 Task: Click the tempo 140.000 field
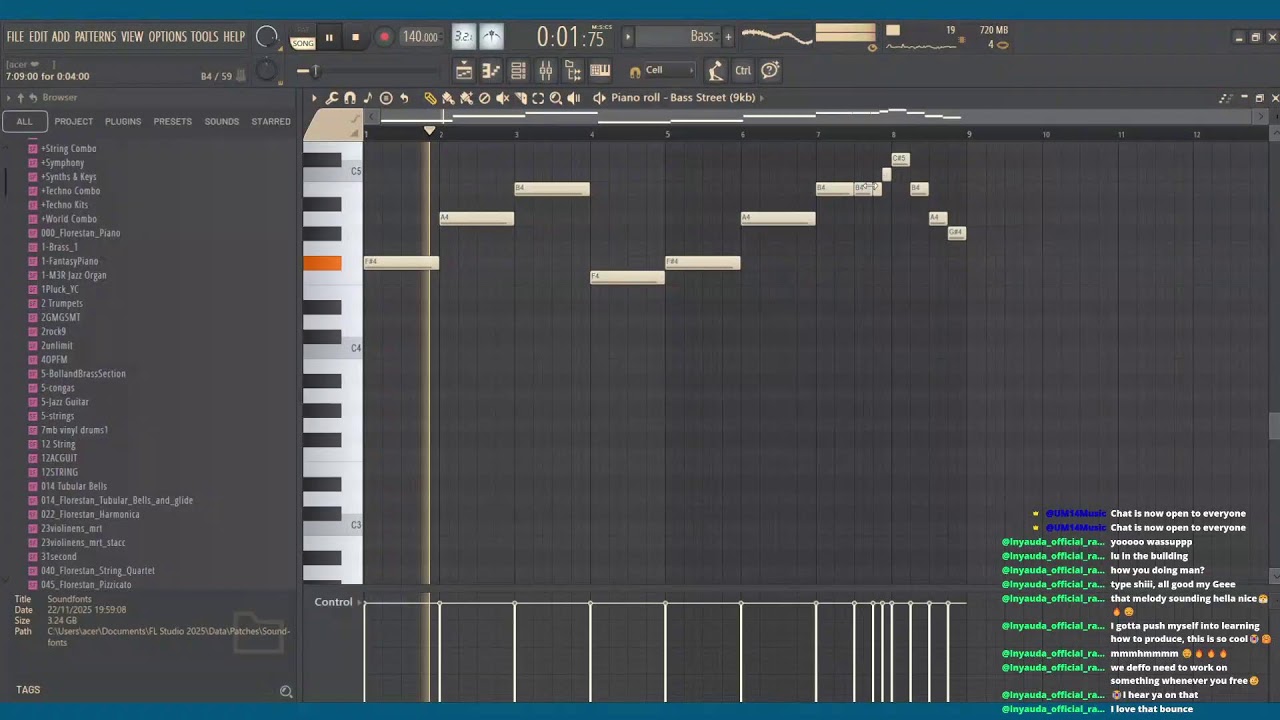420,37
